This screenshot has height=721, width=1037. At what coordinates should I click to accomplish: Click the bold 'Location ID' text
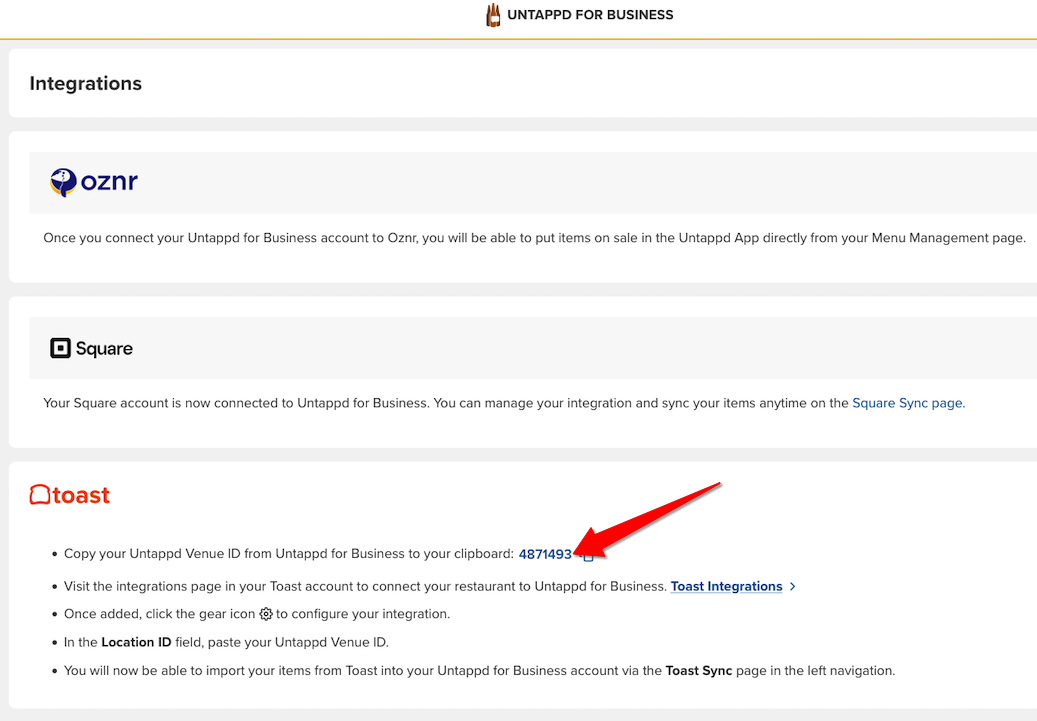coord(141,642)
